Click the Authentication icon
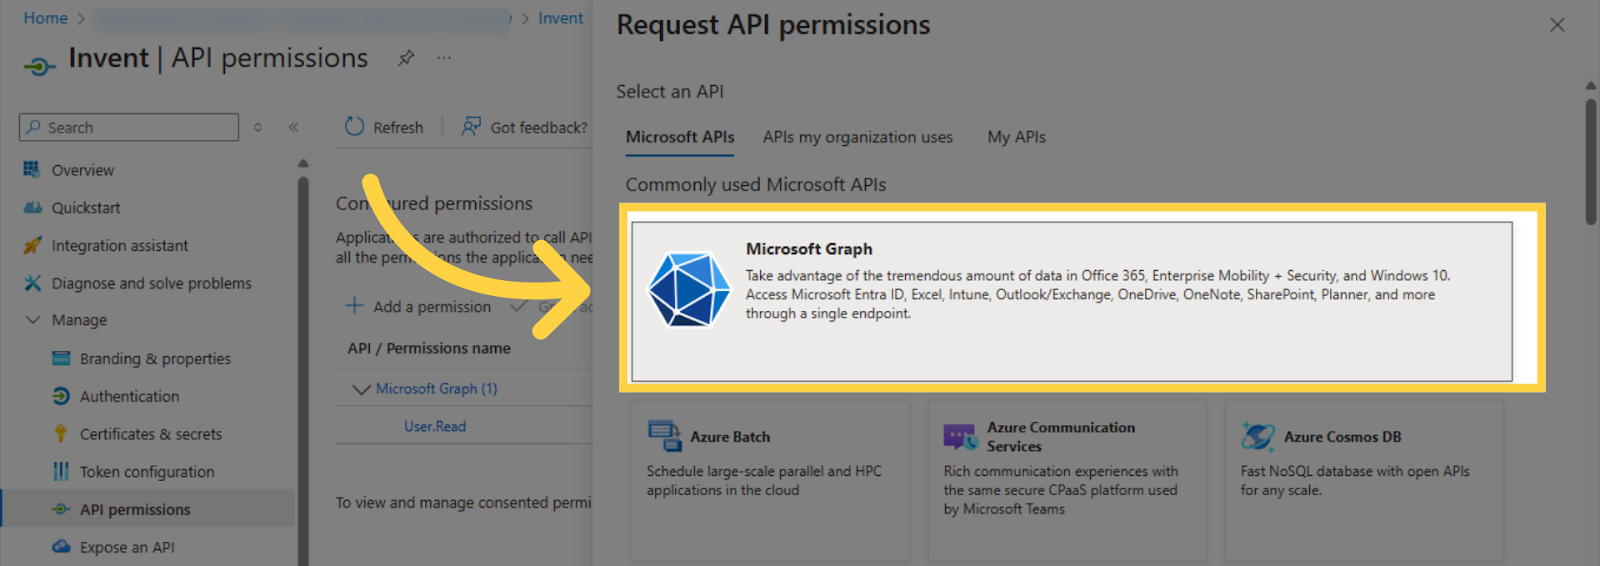The image size is (1600, 566). [x=61, y=396]
